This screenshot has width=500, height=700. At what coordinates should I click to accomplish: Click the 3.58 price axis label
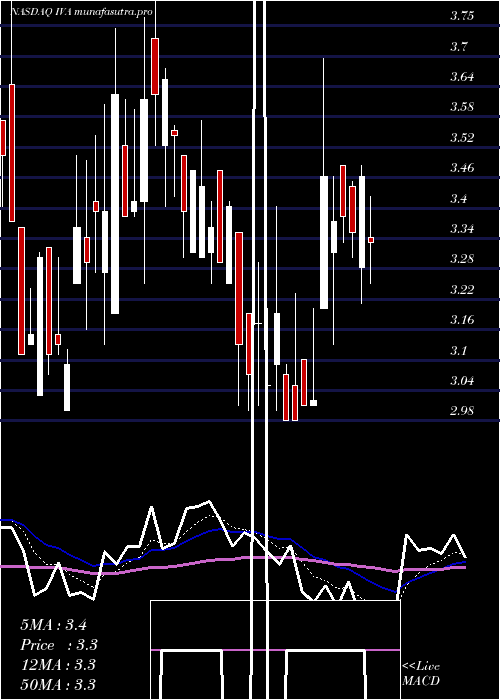[x=462, y=108]
